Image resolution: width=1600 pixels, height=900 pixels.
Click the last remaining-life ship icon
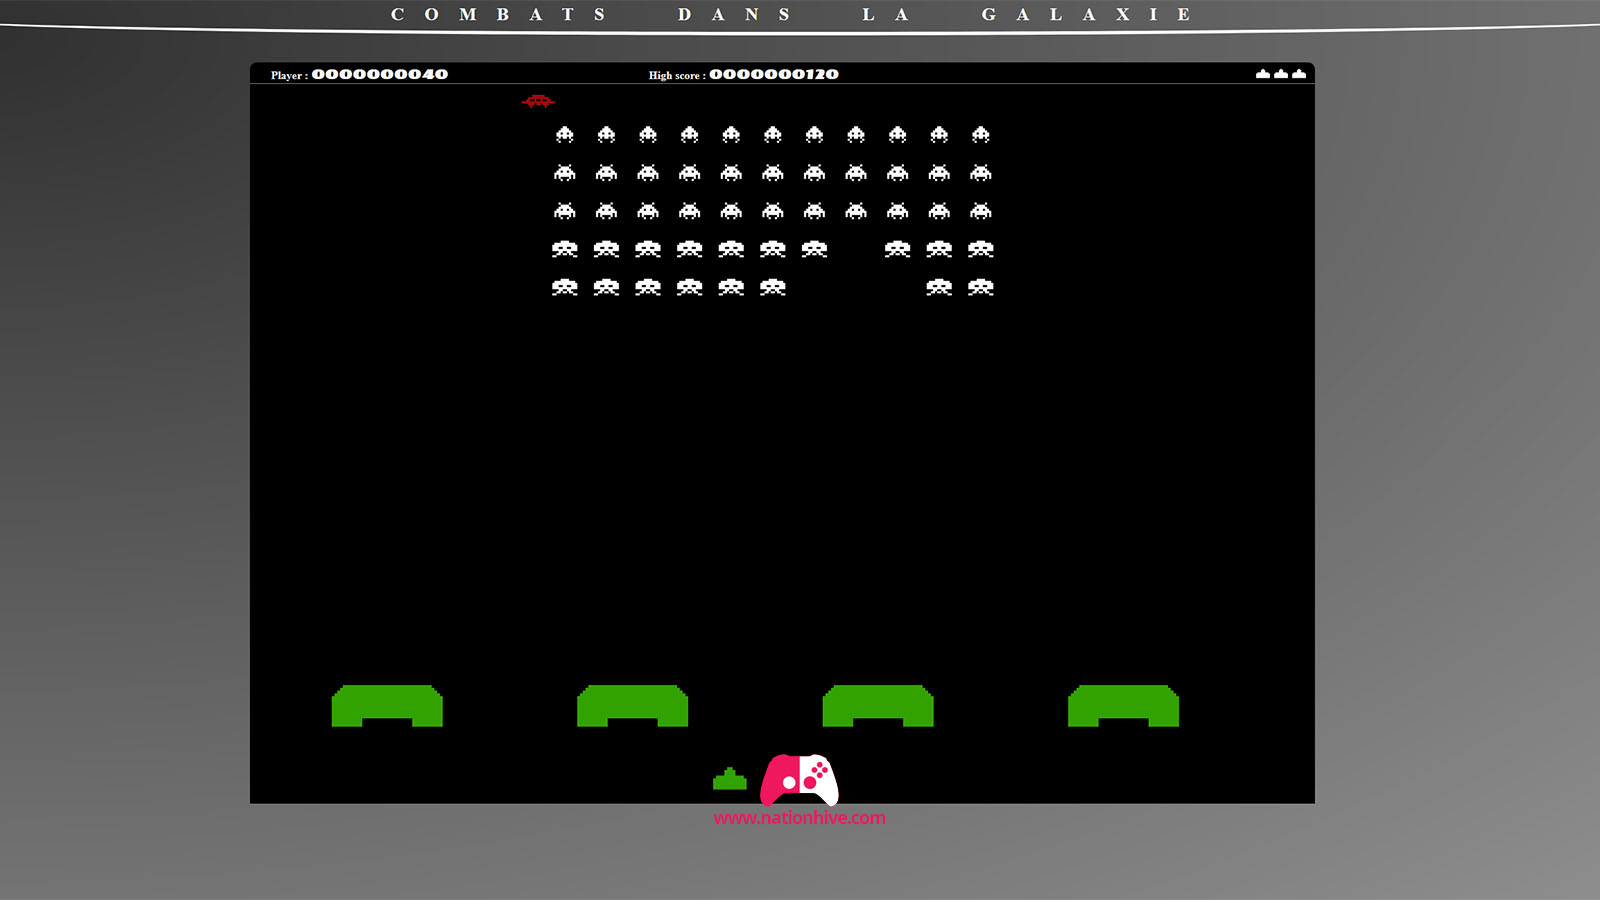pos(1299,74)
